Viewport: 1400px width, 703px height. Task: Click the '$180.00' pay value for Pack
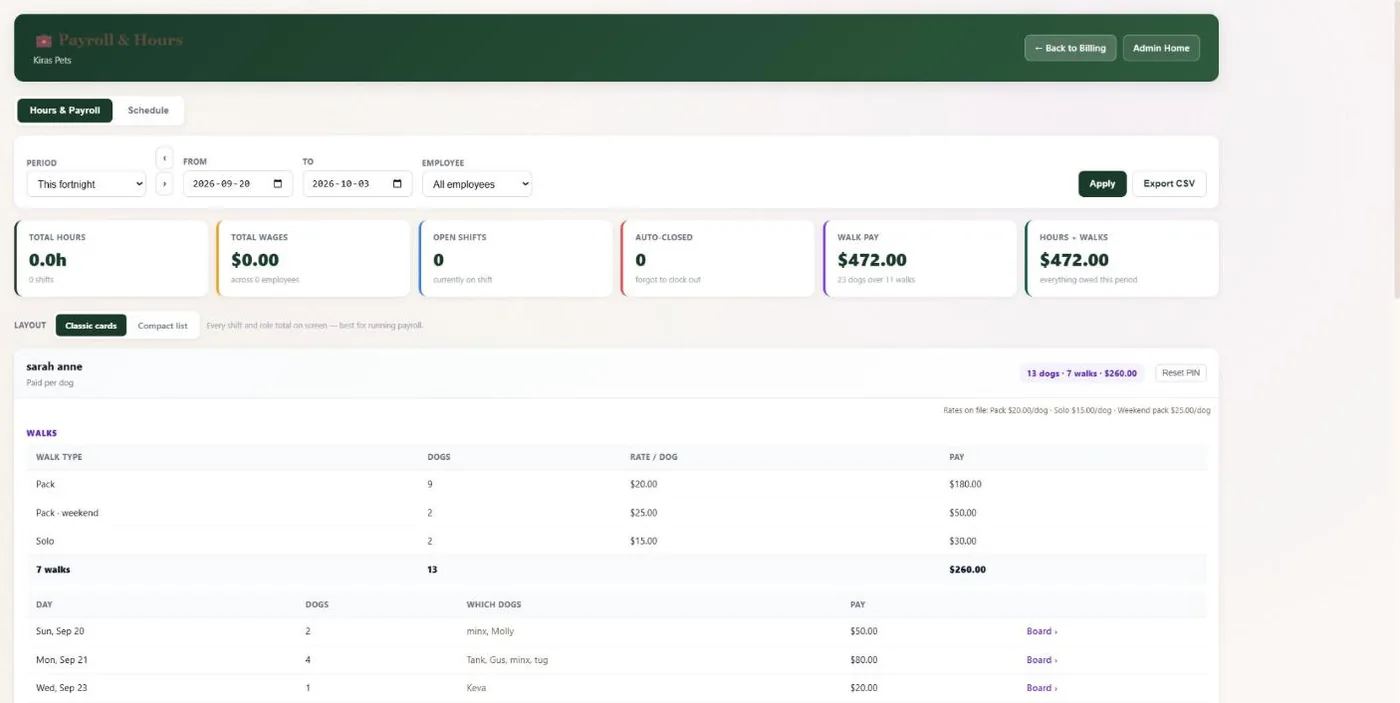(x=965, y=484)
